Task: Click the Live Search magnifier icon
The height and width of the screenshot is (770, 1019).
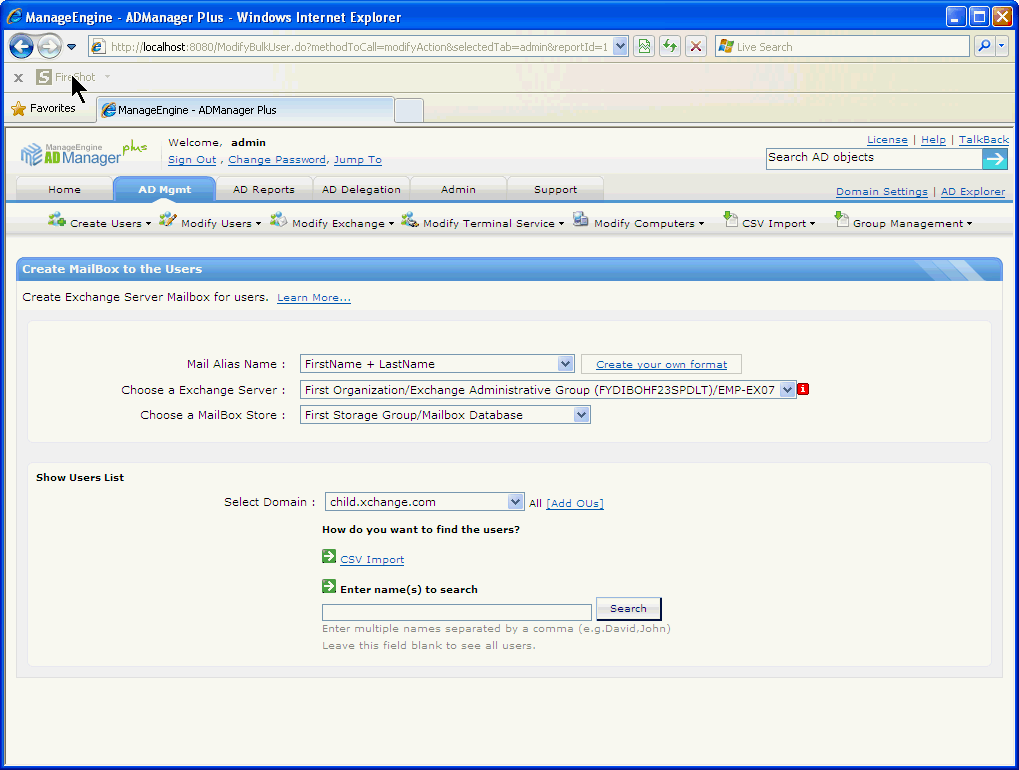Action: point(985,46)
